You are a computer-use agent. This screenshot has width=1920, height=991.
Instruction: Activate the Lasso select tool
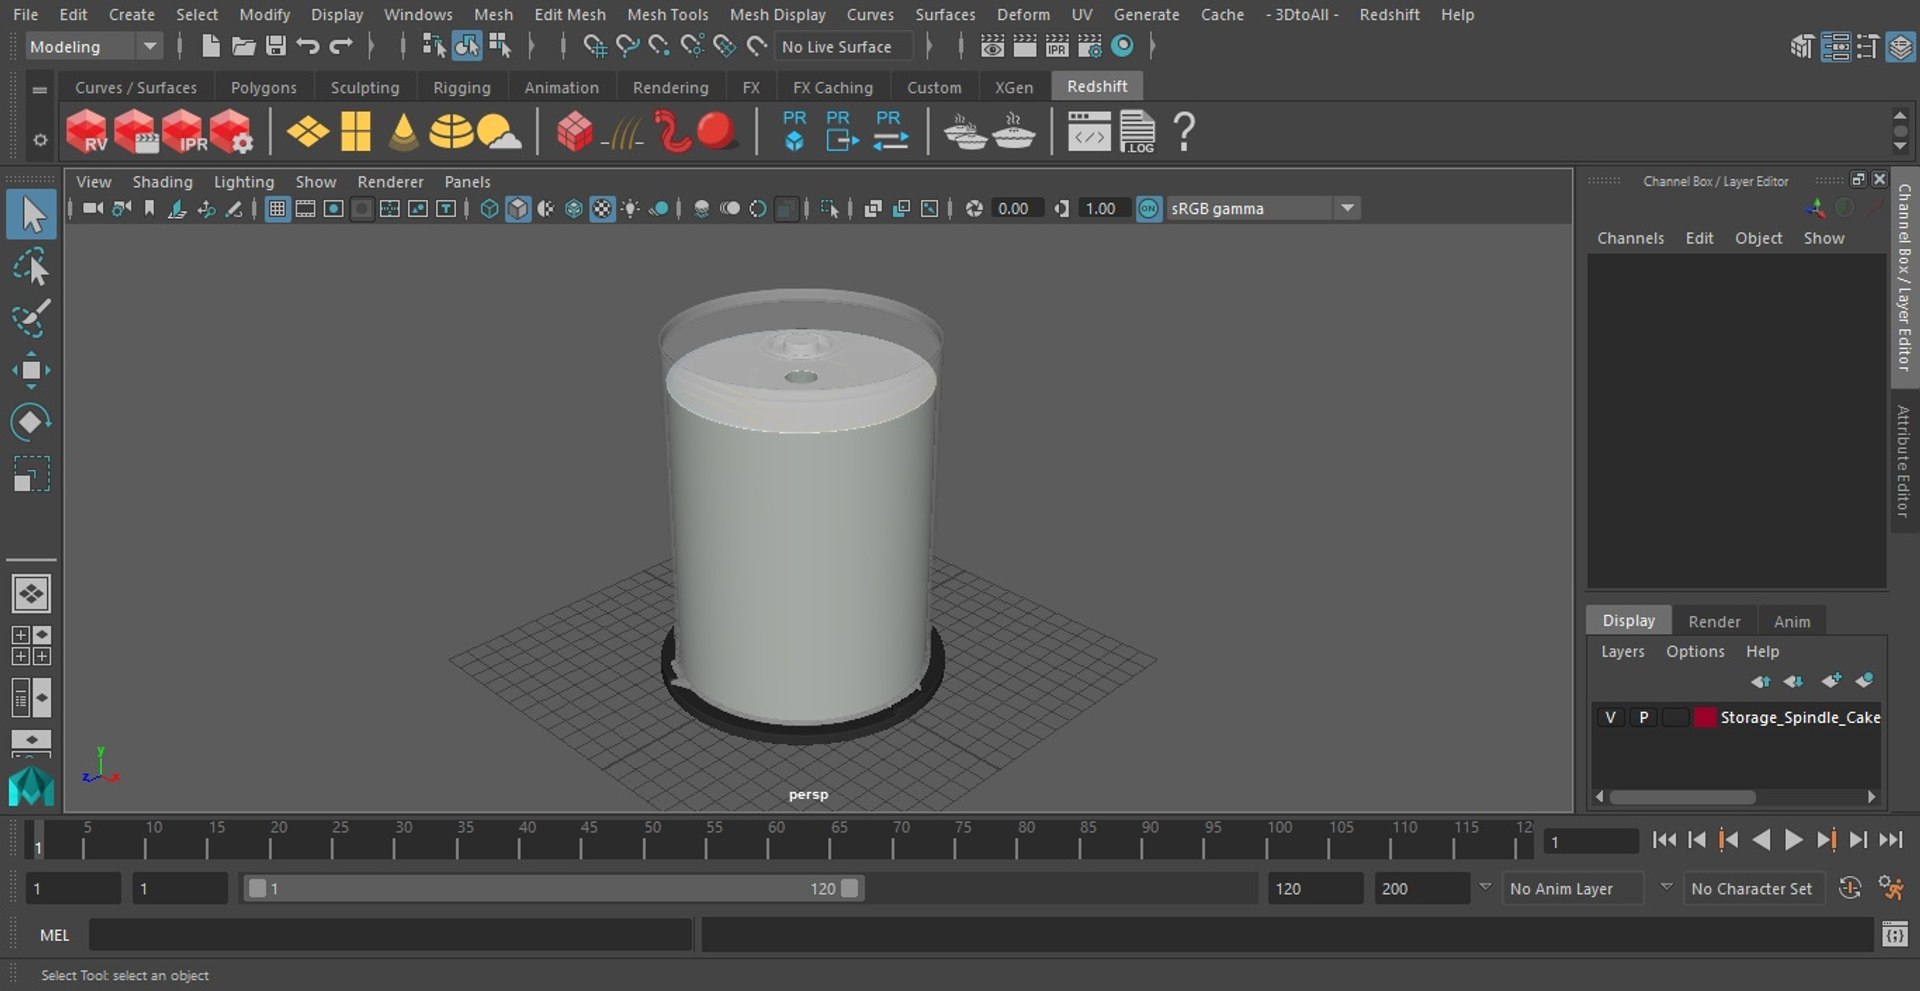31,267
